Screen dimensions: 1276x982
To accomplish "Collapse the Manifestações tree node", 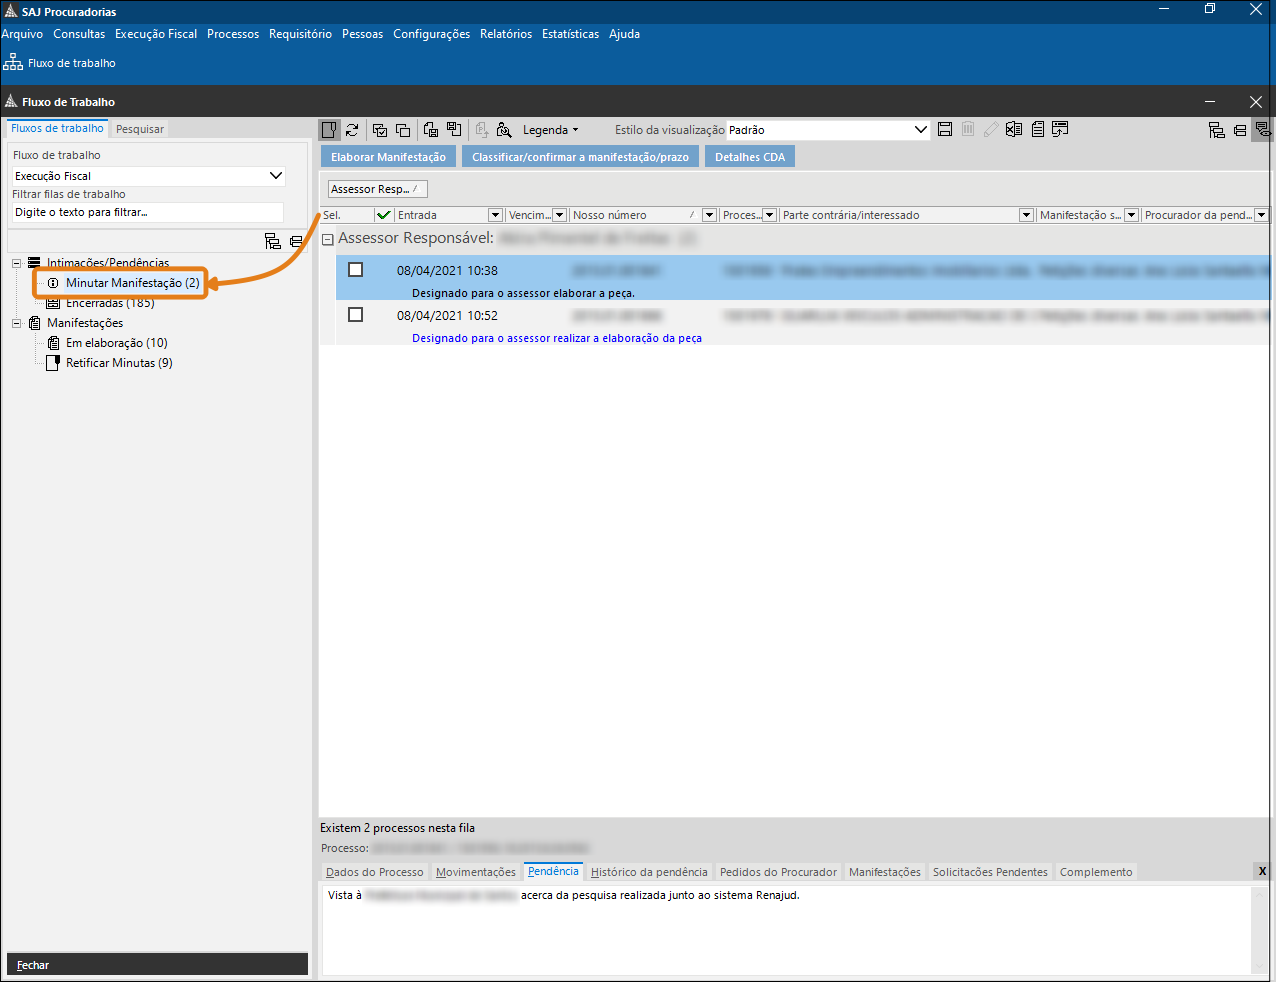I will [x=17, y=323].
